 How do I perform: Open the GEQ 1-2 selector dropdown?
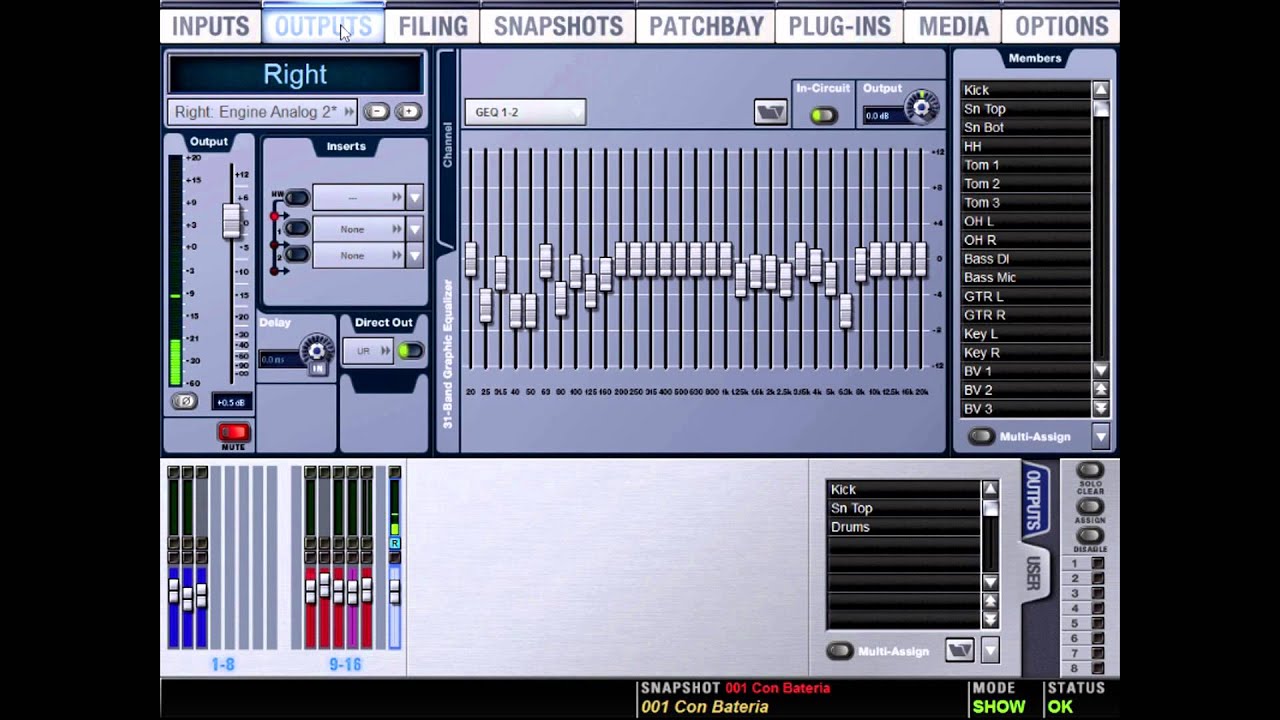pyautogui.click(x=525, y=112)
